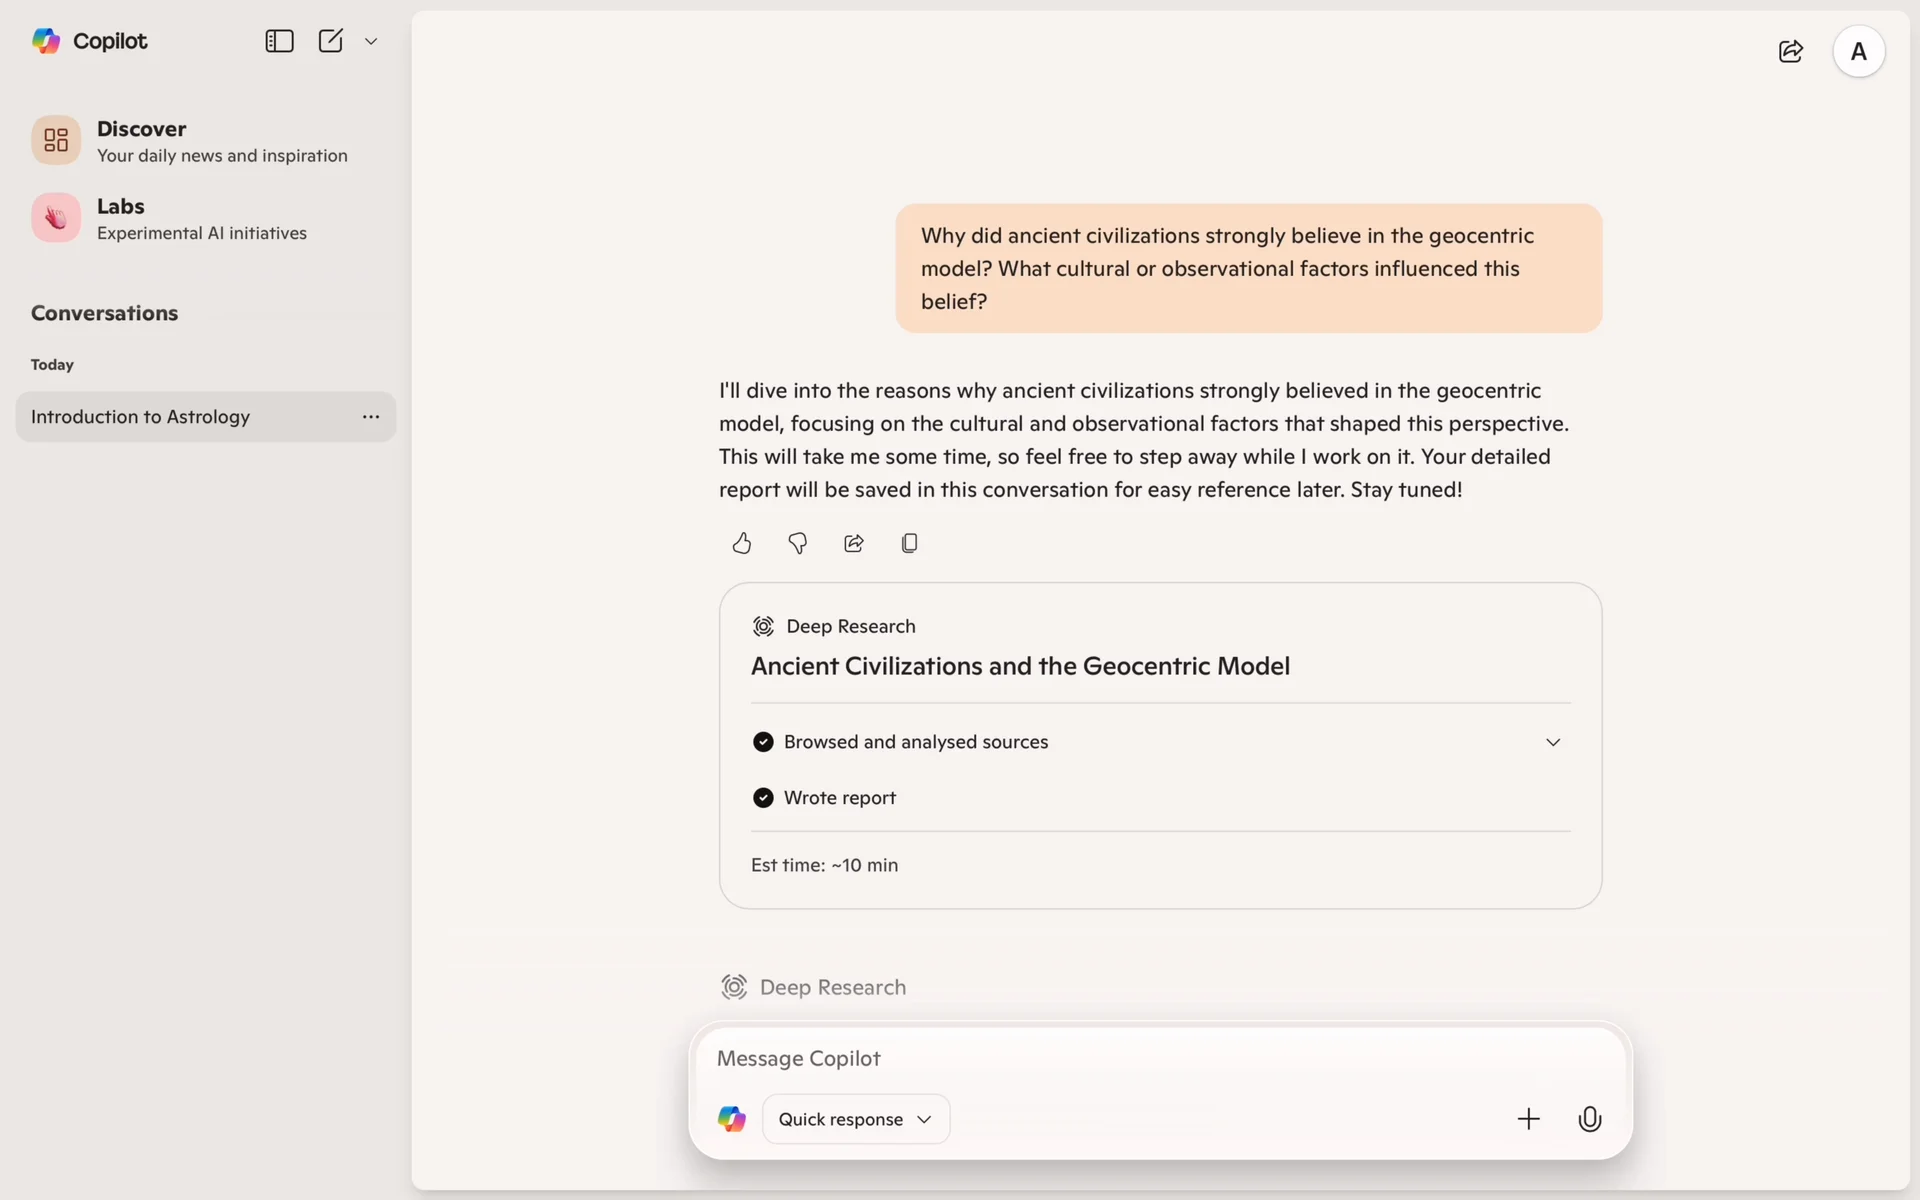Image resolution: width=1920 pixels, height=1200 pixels.
Task: Expand Browsed and analysed sources
Action: (1552, 742)
